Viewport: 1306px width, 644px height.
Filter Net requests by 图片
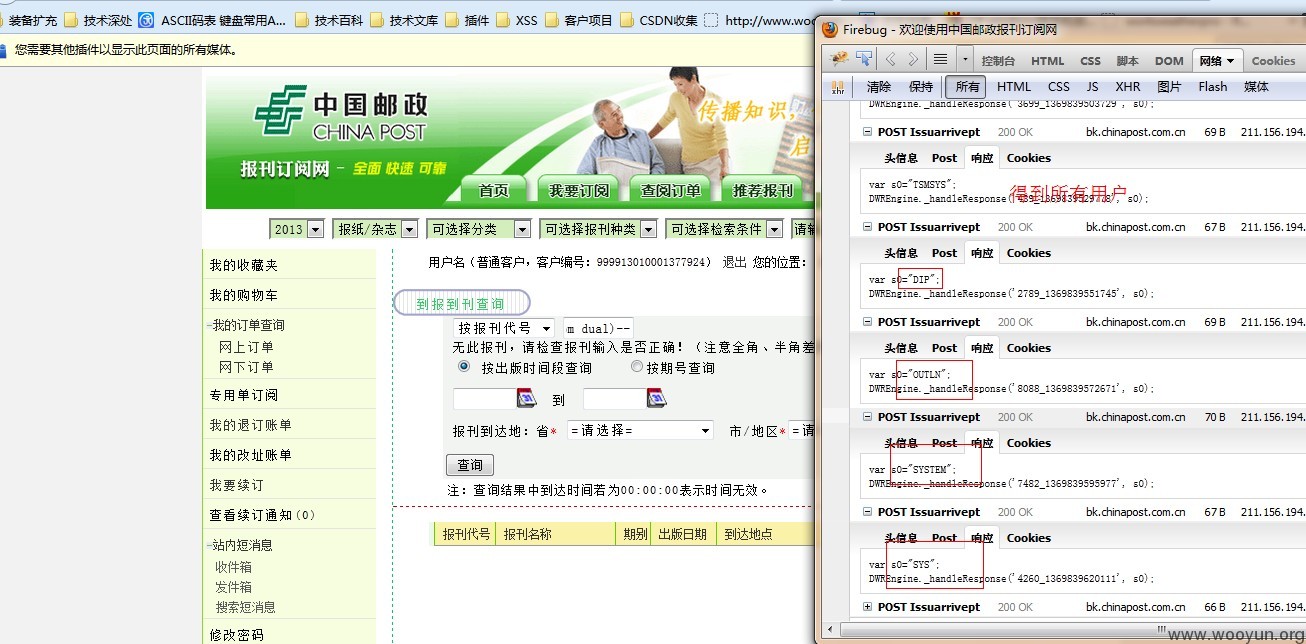pyautogui.click(x=1169, y=87)
